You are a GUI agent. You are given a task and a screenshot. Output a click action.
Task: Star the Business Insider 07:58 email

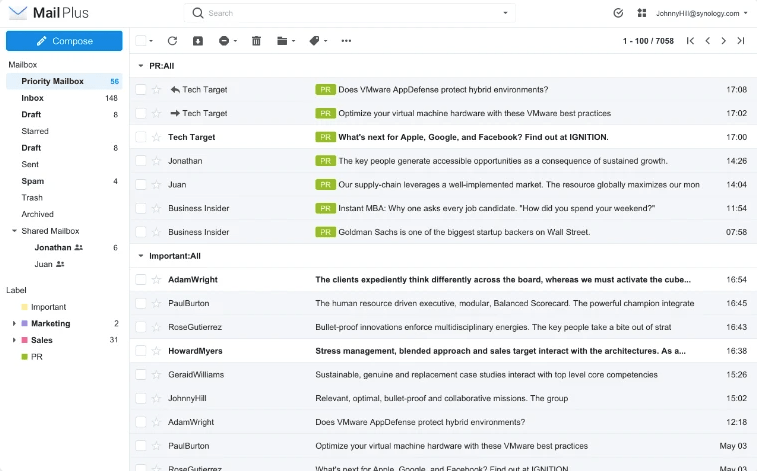[x=156, y=232]
